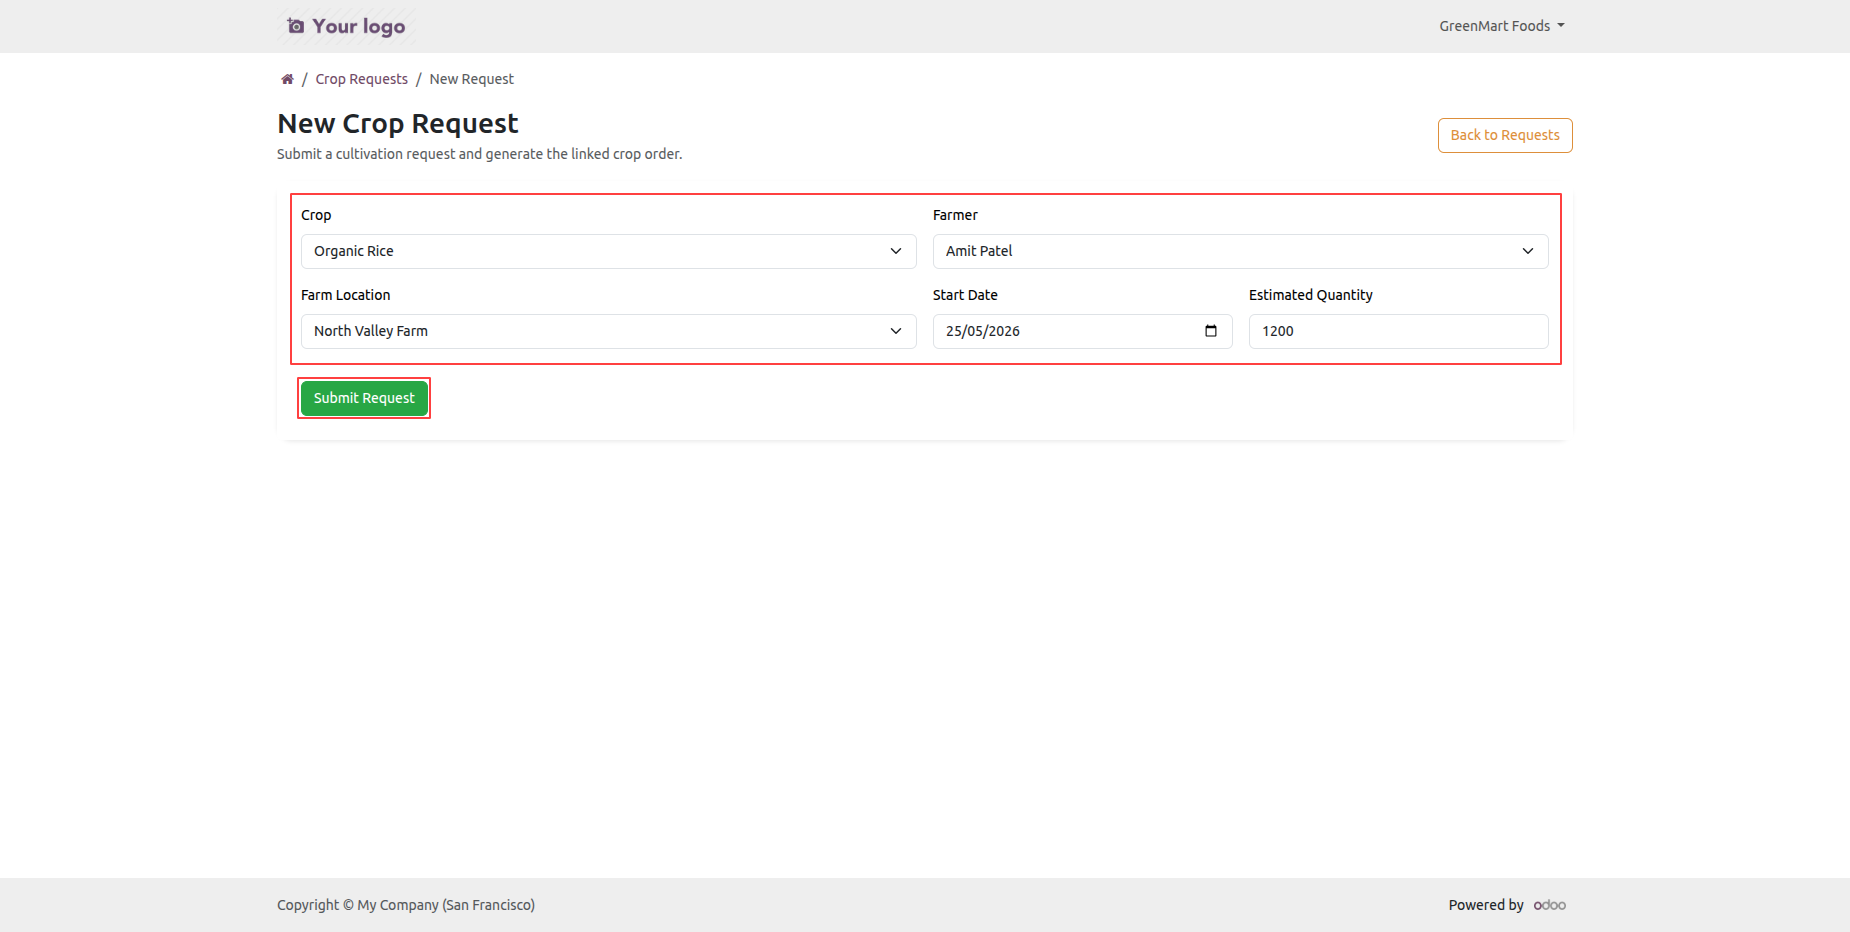Click the Farmer label
1850x932 pixels.
pyautogui.click(x=955, y=215)
